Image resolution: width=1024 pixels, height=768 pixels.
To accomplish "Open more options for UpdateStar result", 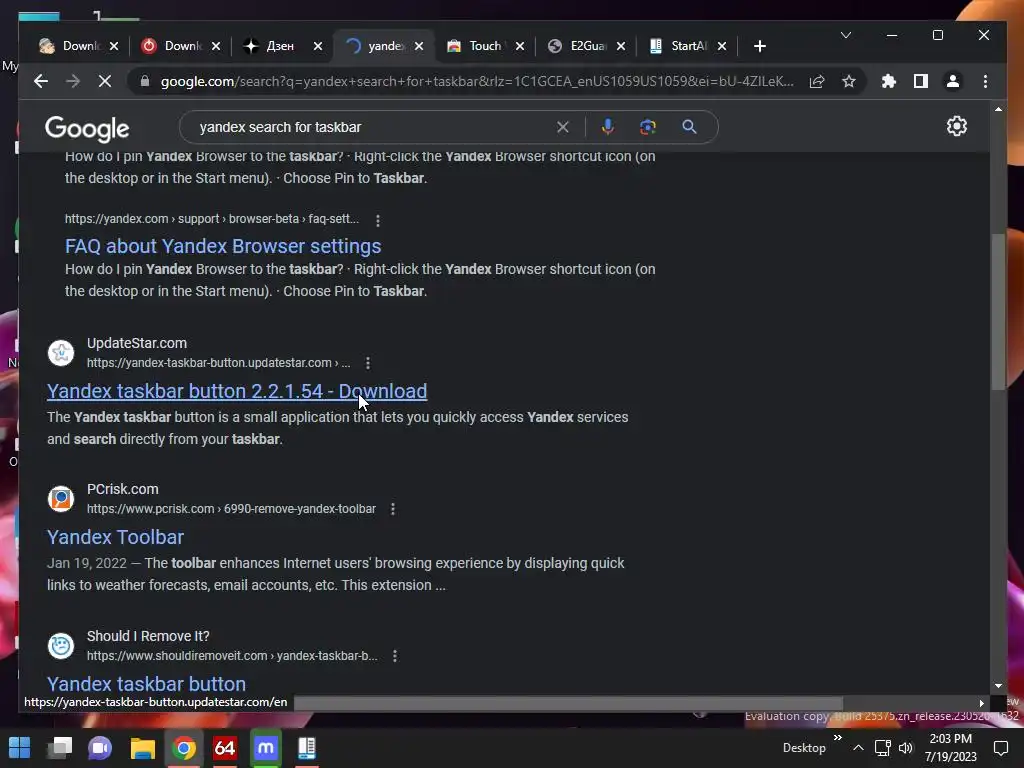I will coord(368,363).
